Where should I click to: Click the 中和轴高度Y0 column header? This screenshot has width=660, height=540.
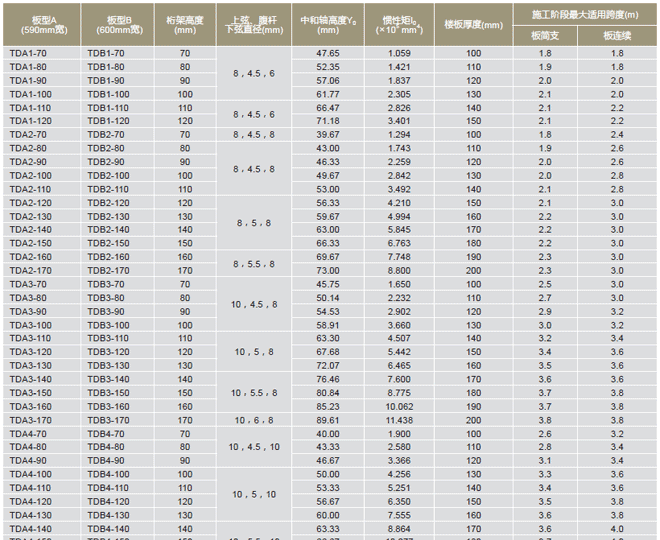point(328,24)
